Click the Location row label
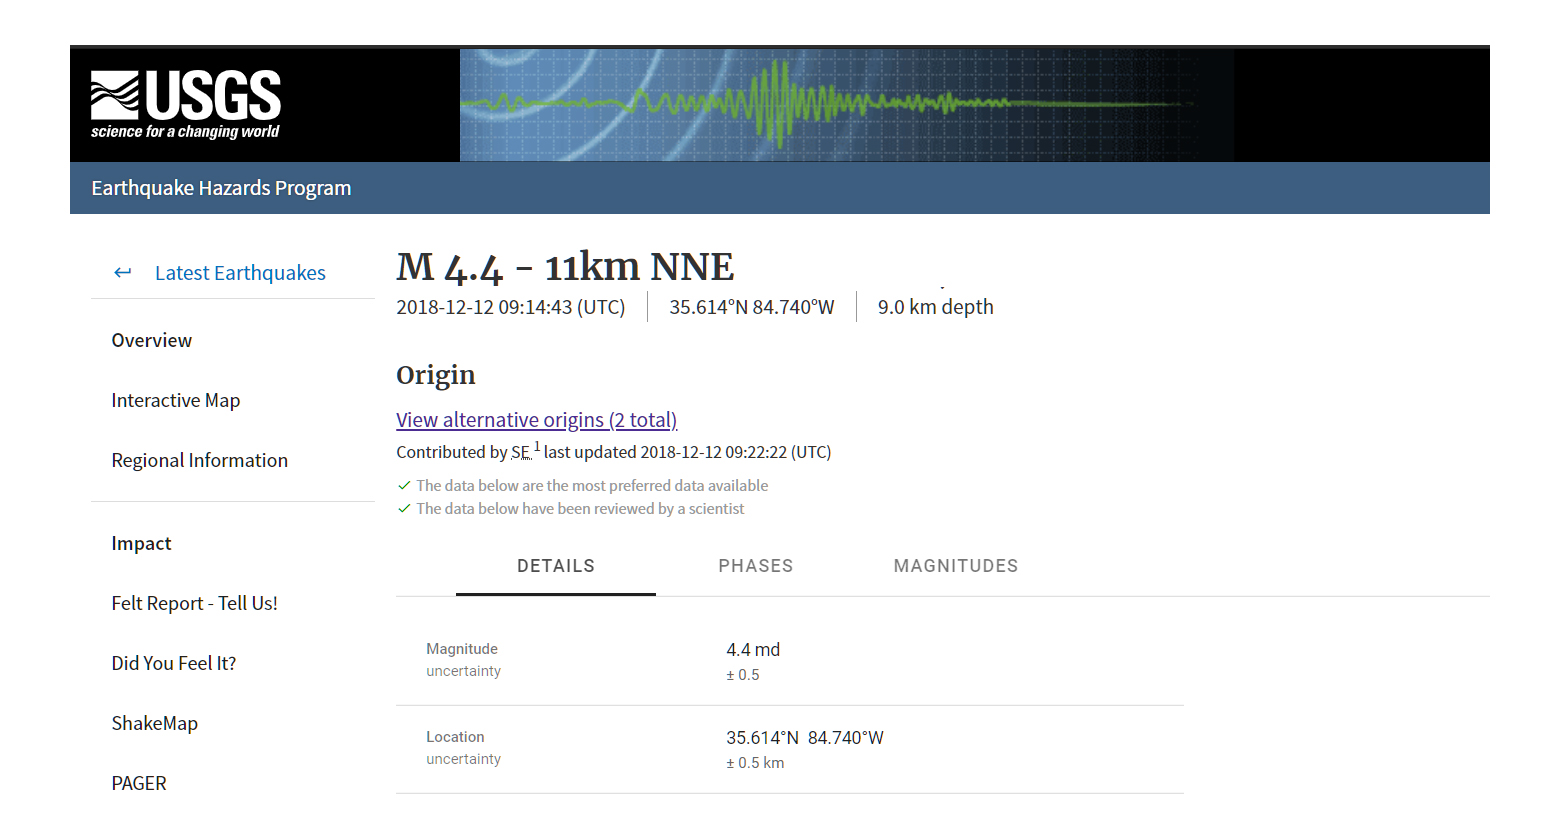1560x840 pixels. [x=455, y=737]
